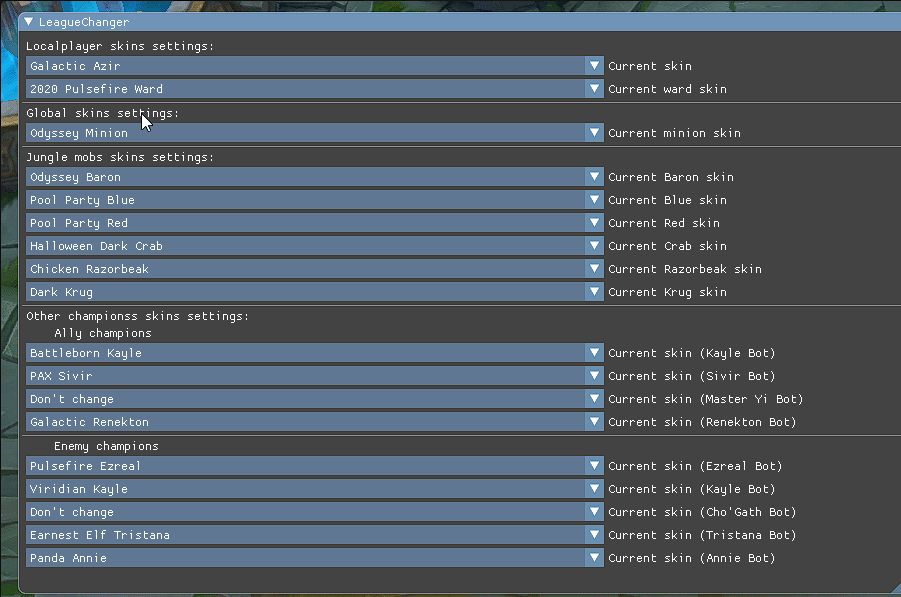Open the Viridian Kayle combo box
This screenshot has width=901, height=597.
(314, 489)
